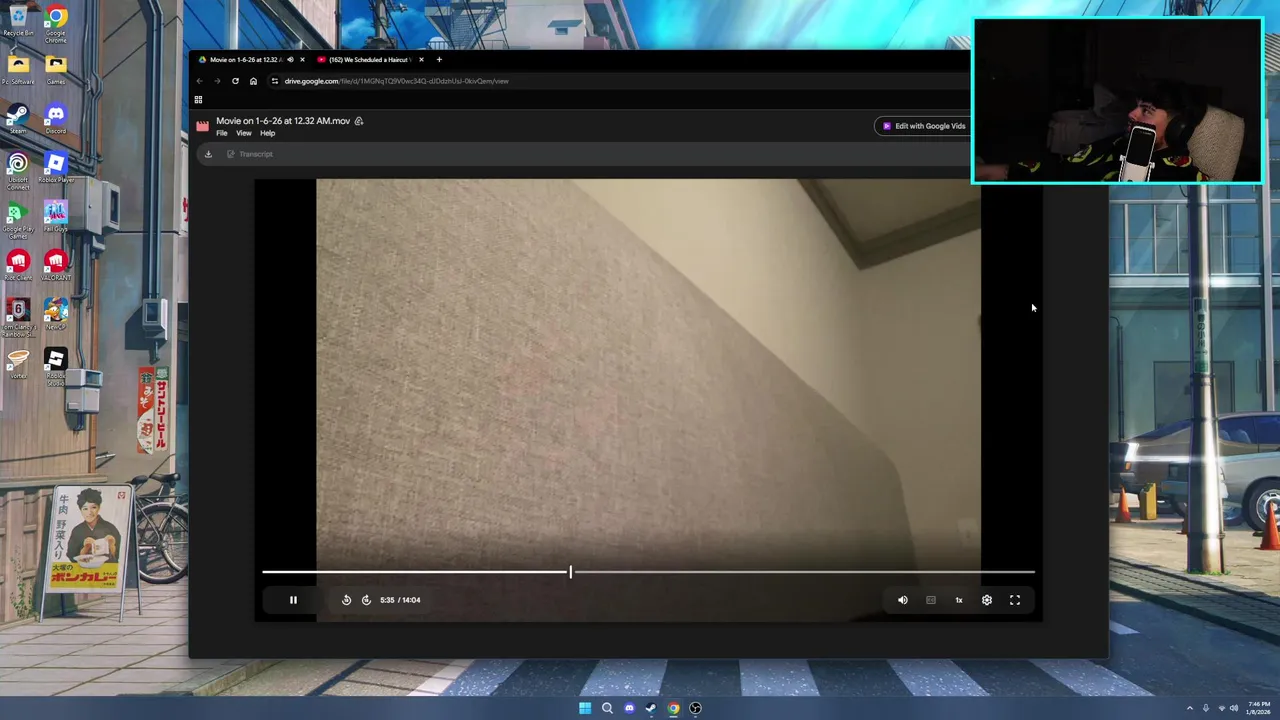This screenshot has width=1280, height=720.
Task: Toggle closed captions on the player
Action: [931, 600]
